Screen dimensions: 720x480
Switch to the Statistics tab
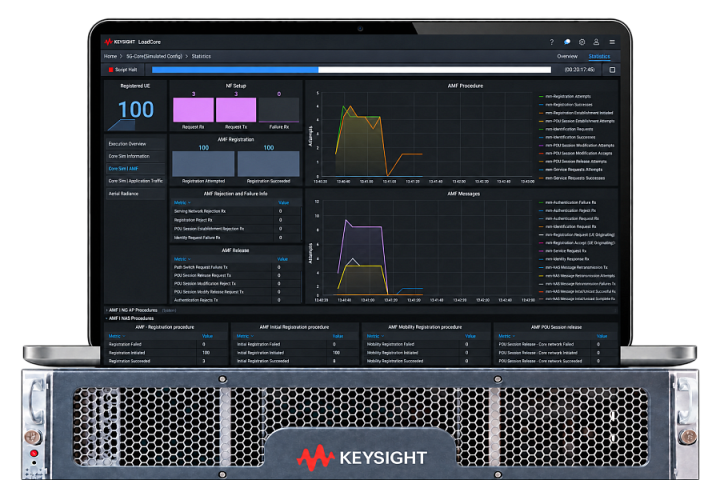[x=599, y=56]
